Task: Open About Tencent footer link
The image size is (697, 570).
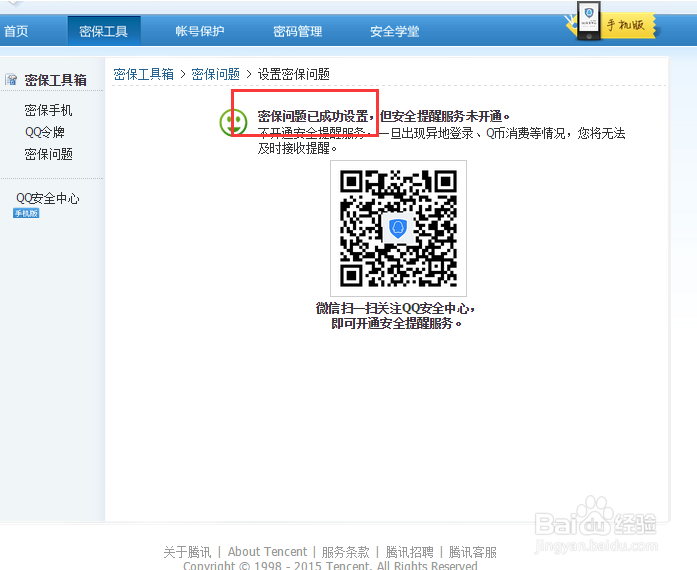Action: point(268,552)
